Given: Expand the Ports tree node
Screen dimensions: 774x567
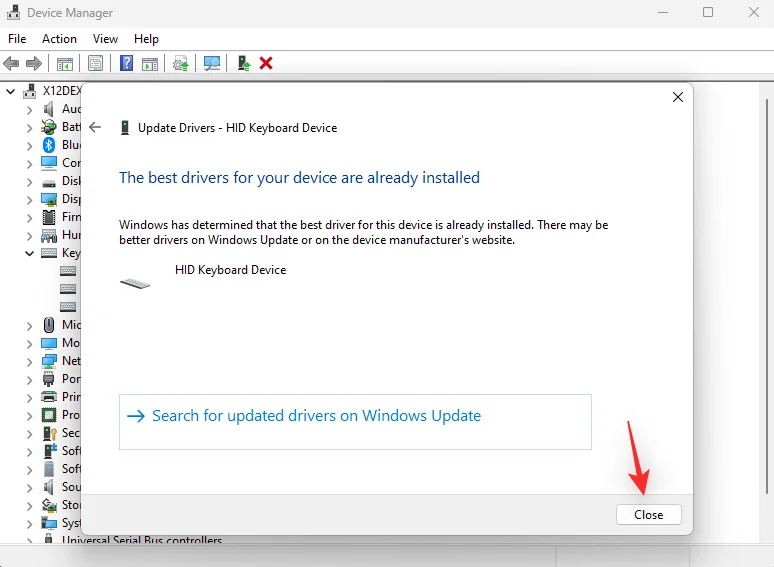Looking at the screenshot, I should point(29,380).
